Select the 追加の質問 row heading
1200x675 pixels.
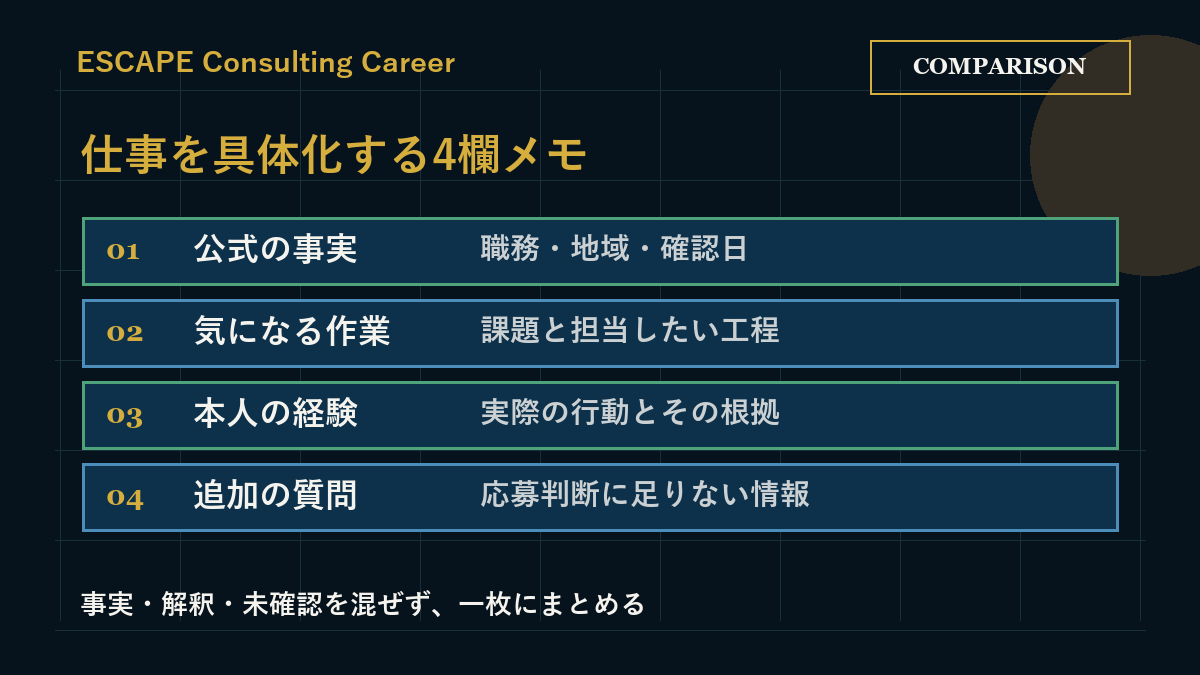click(x=275, y=496)
